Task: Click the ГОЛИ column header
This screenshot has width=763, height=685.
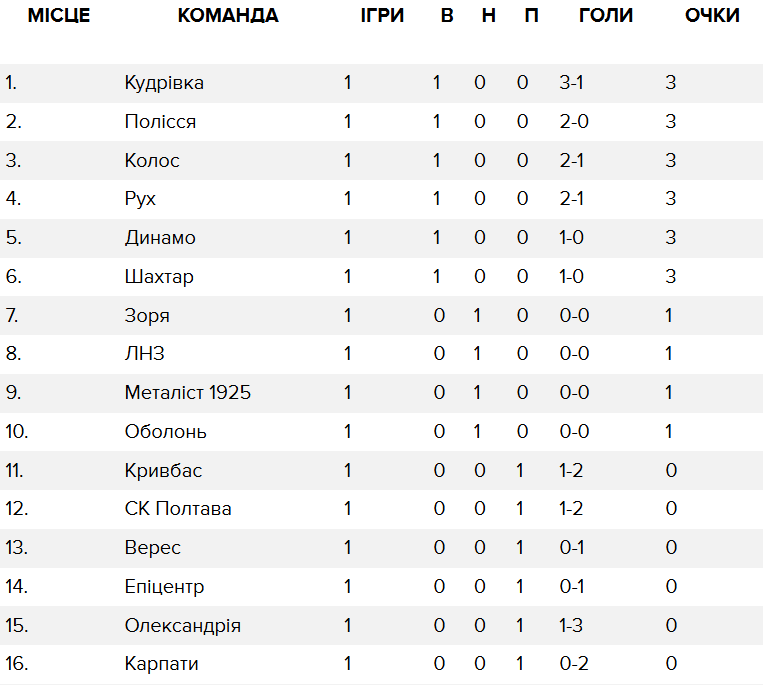Action: 606,16
